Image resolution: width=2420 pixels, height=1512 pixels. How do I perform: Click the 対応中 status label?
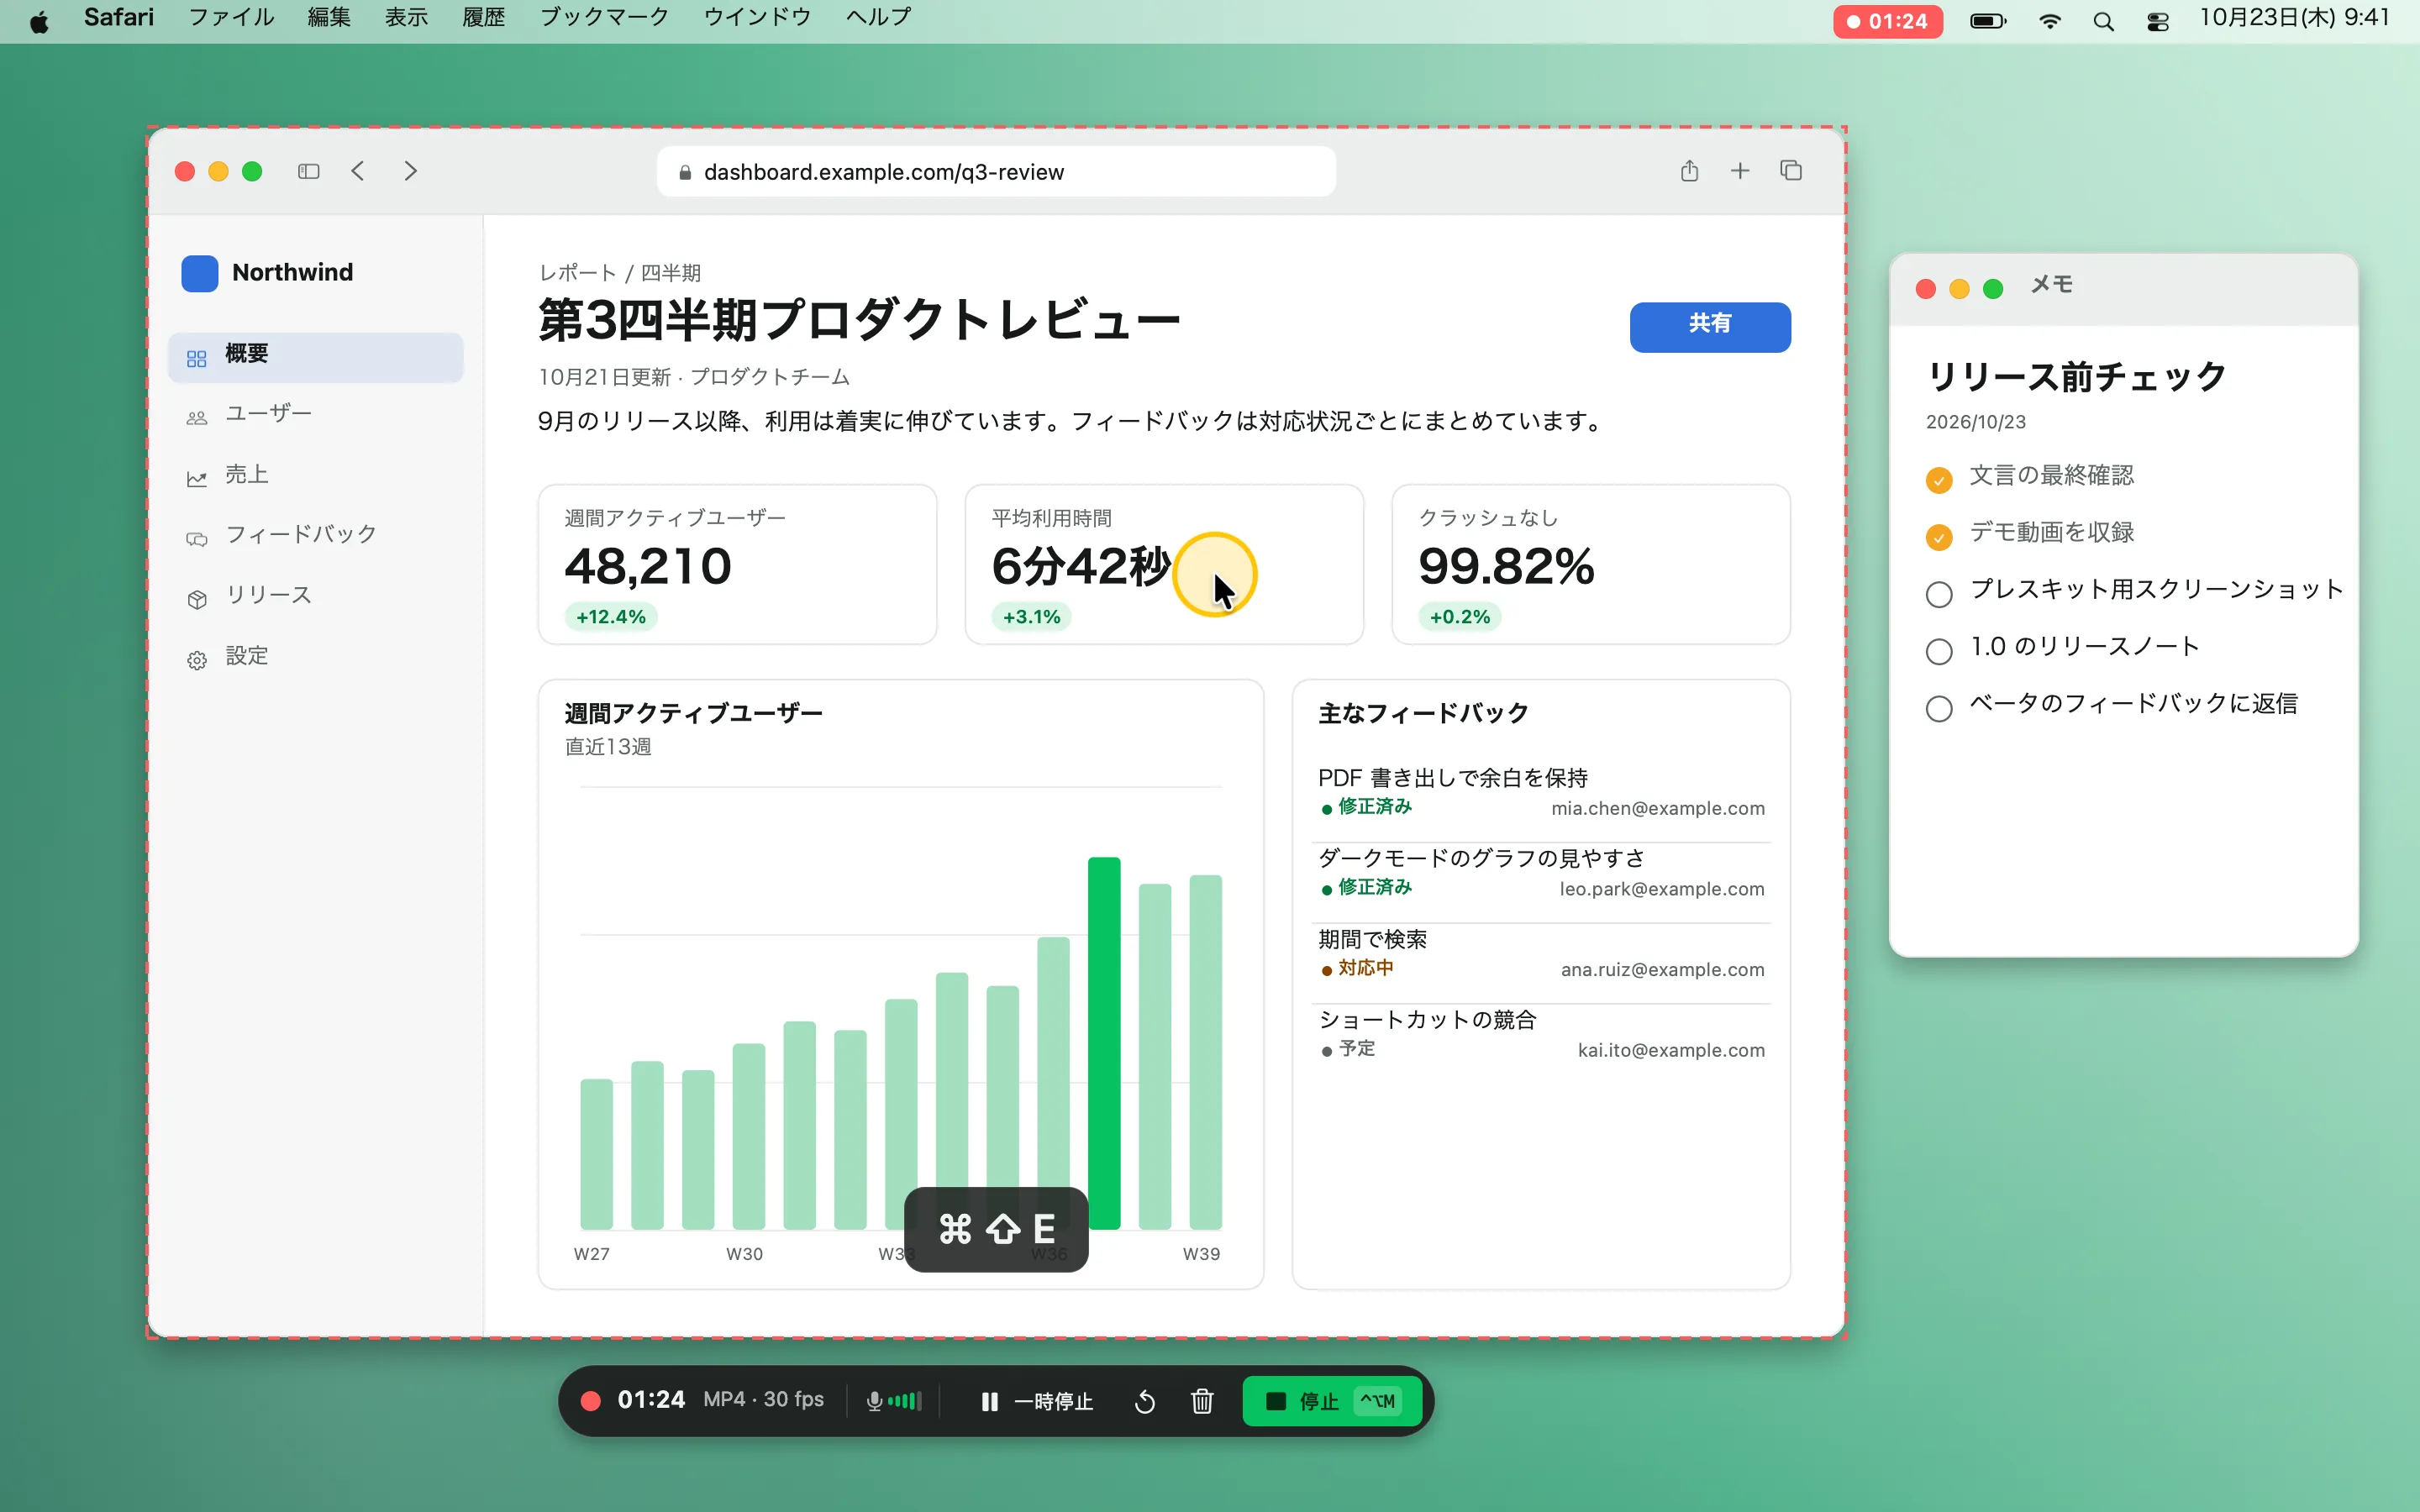pyautogui.click(x=1365, y=967)
